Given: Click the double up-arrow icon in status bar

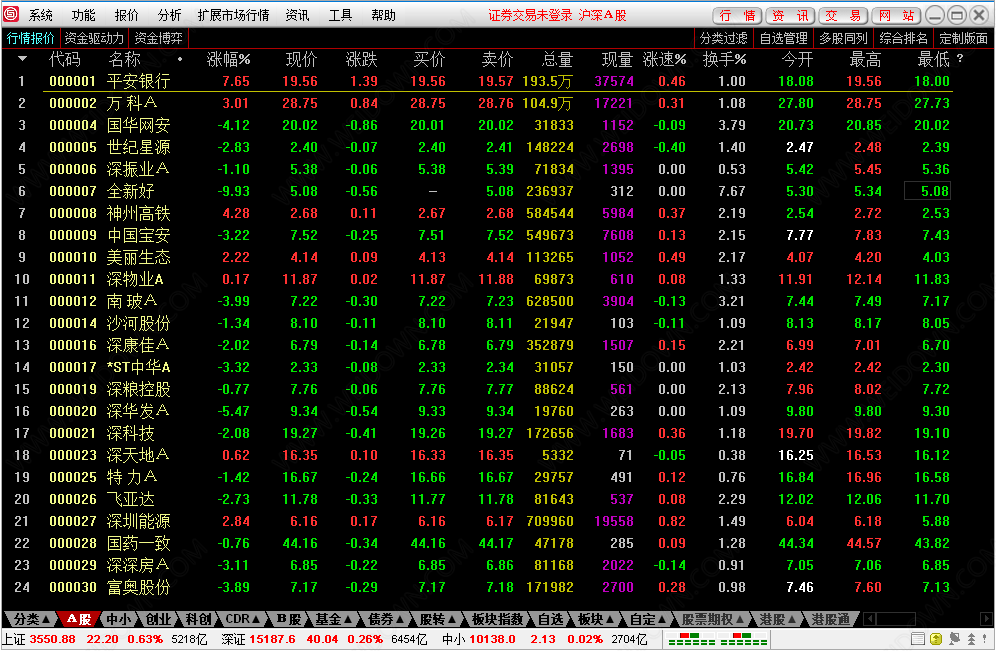Looking at the screenshot, I should point(971,639).
